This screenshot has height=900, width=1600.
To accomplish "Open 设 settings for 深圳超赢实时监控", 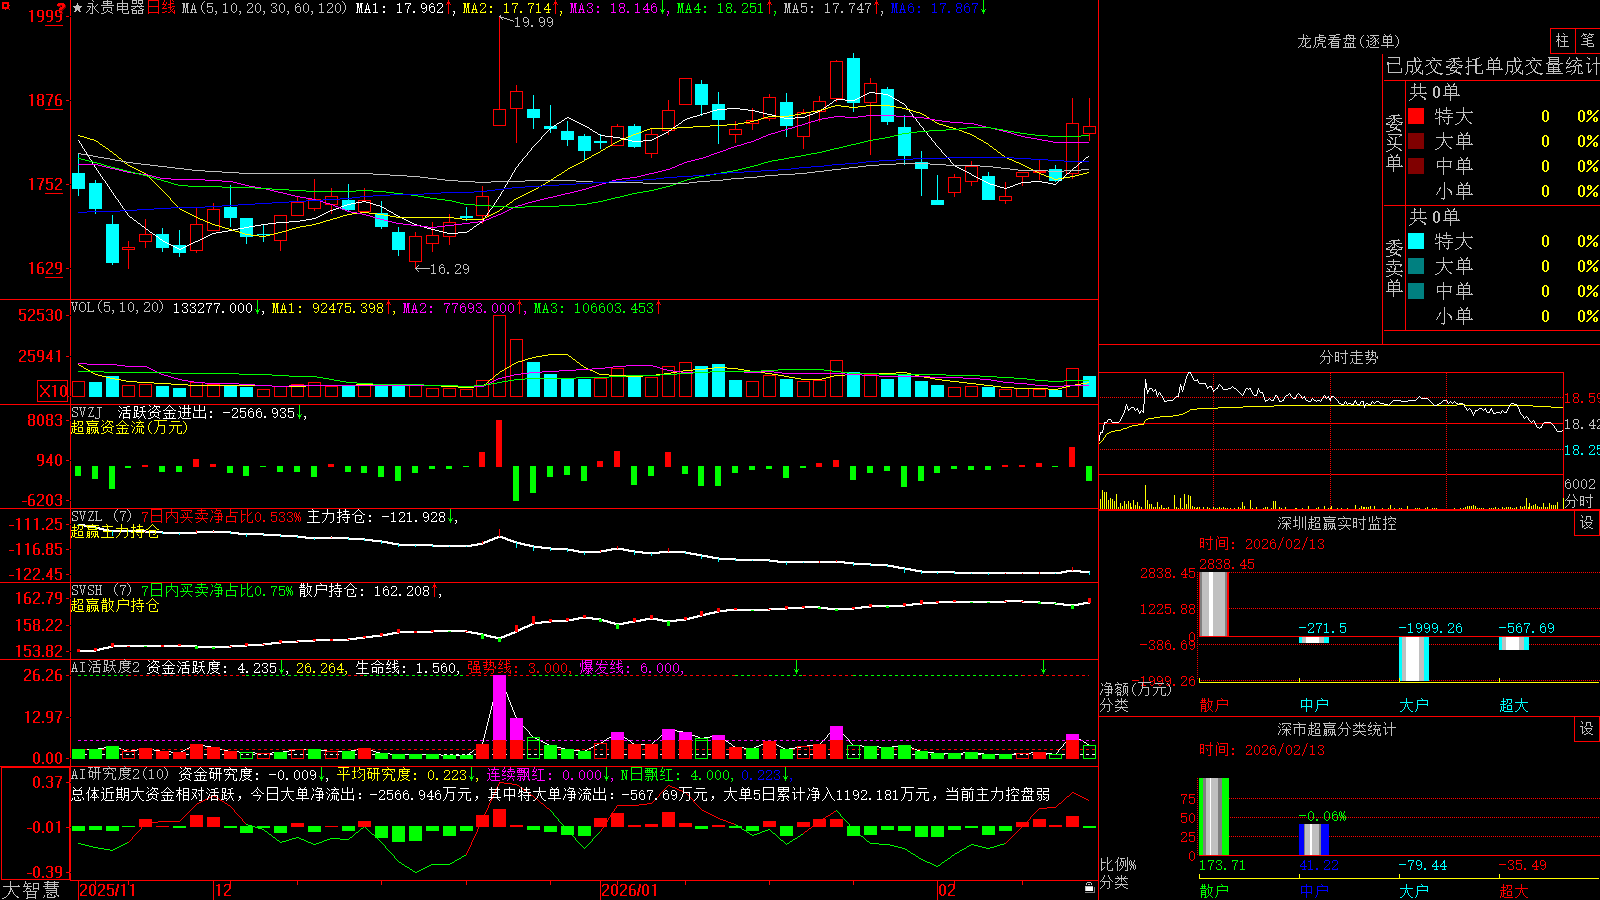I will pos(1587,523).
